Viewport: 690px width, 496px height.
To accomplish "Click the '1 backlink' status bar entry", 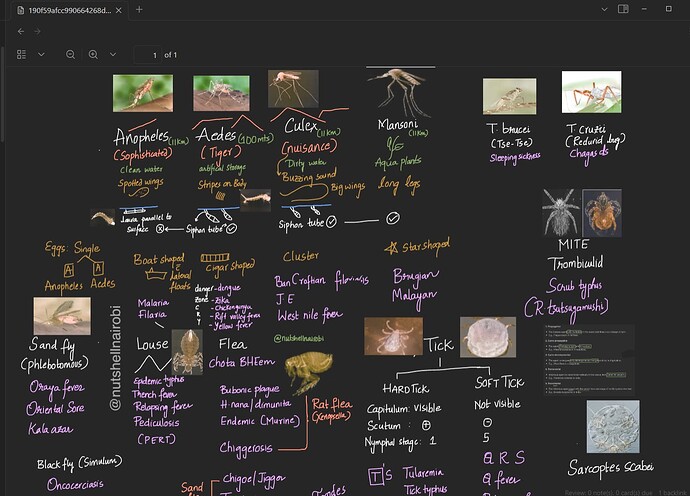I will tap(672, 492).
